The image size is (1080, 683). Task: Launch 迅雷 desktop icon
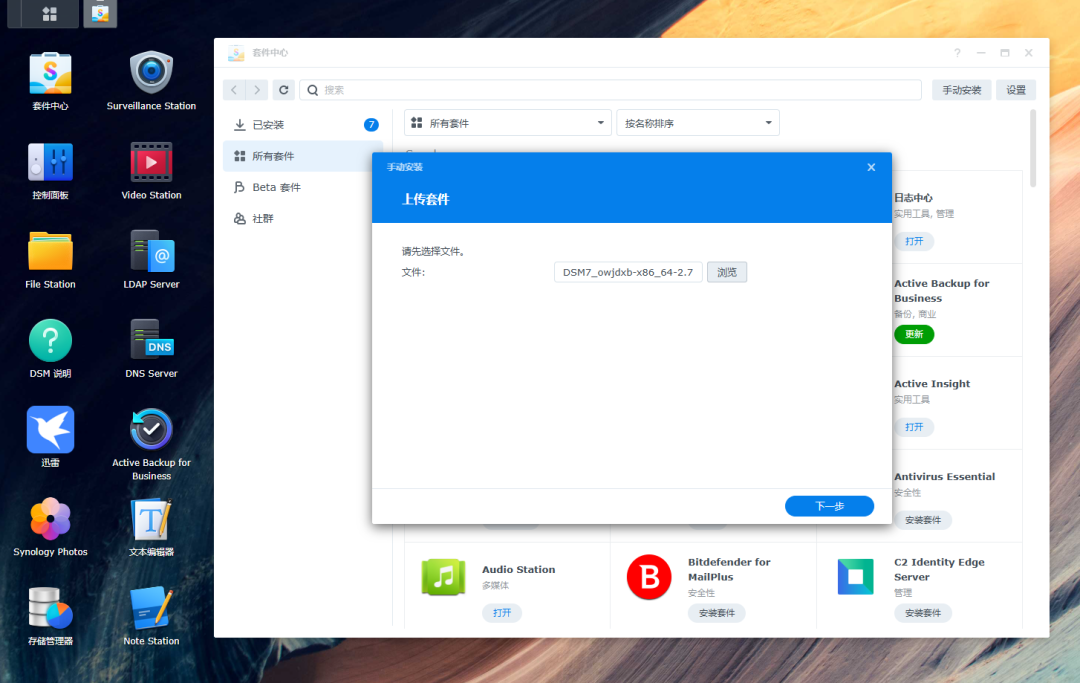click(50, 430)
